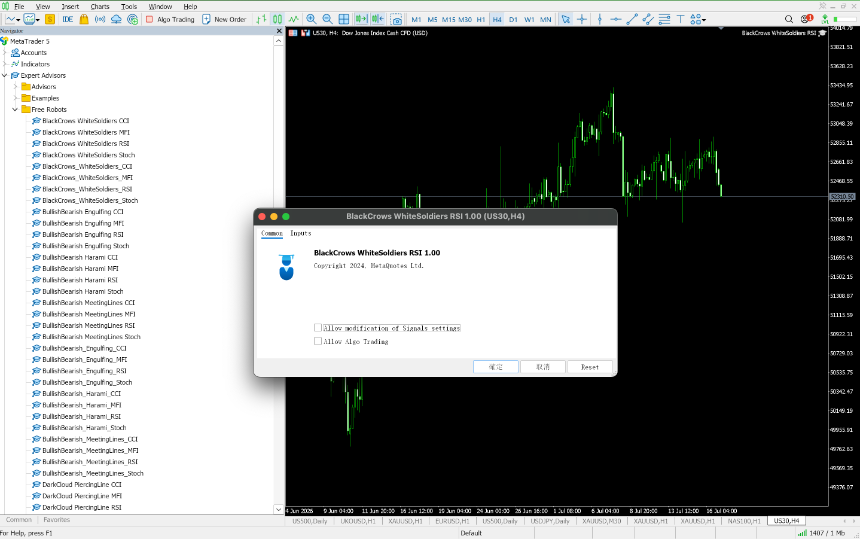Open the shapes objects dropdown arrow
860x539 pixels.
click(x=704, y=20)
